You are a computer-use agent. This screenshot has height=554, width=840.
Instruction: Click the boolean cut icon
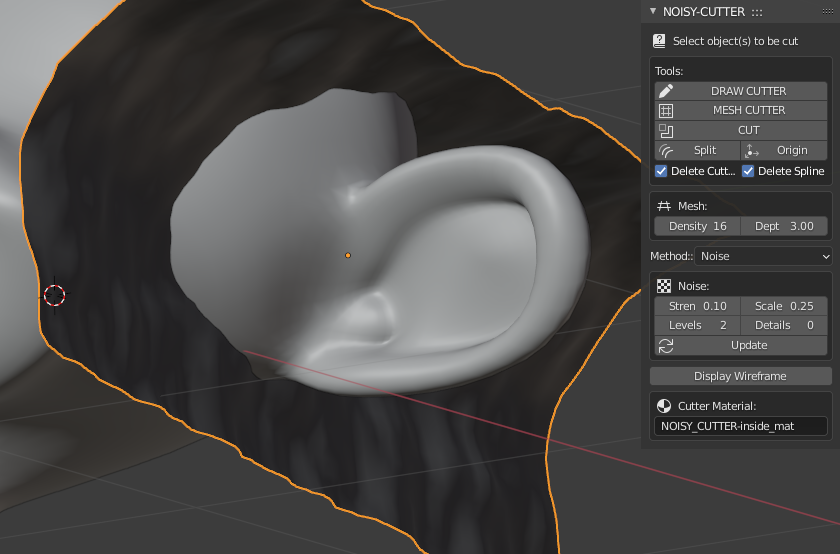click(666, 131)
